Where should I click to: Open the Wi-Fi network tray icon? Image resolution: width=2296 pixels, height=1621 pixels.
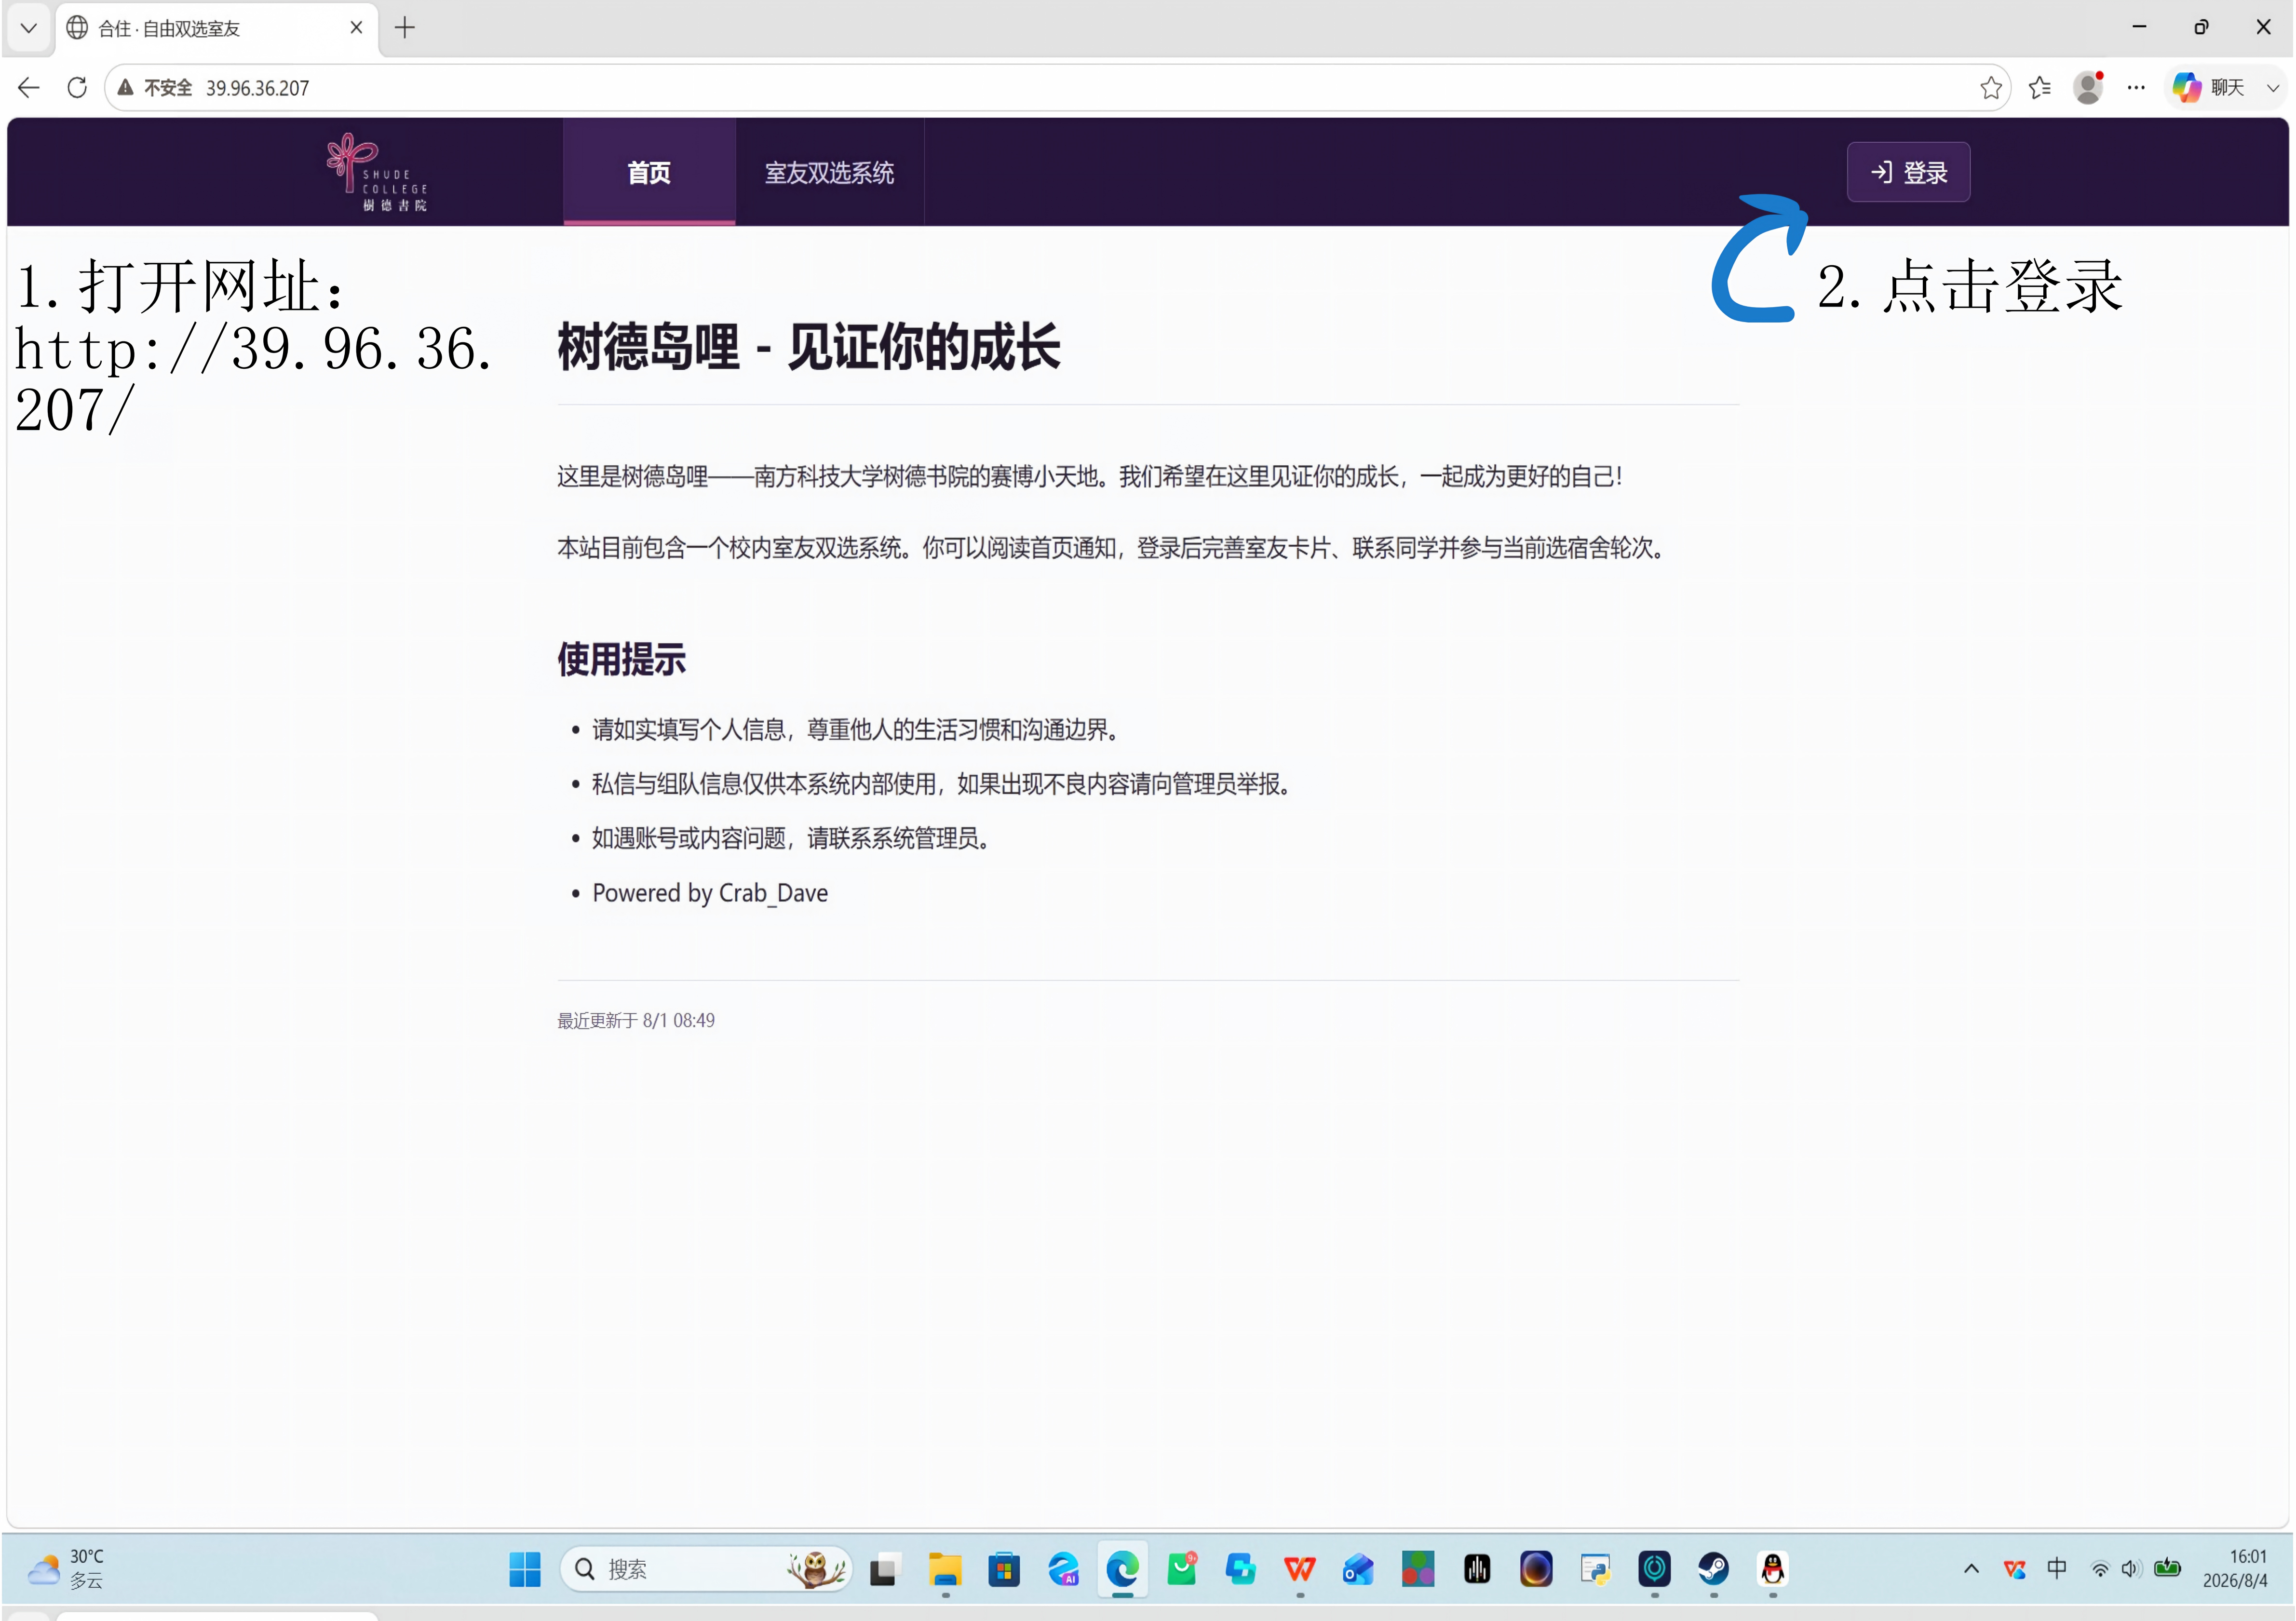[x=2100, y=1569]
